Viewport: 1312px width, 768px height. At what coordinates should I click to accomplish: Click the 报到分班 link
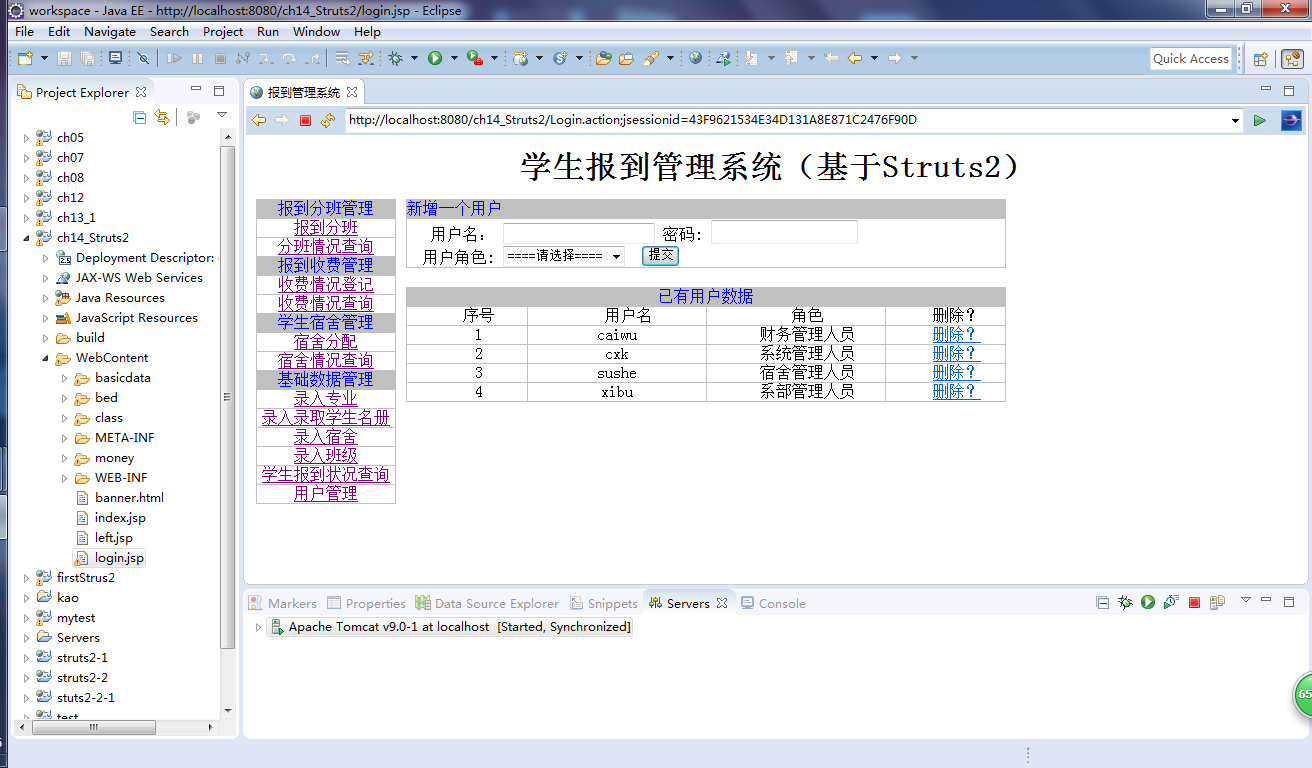click(326, 227)
